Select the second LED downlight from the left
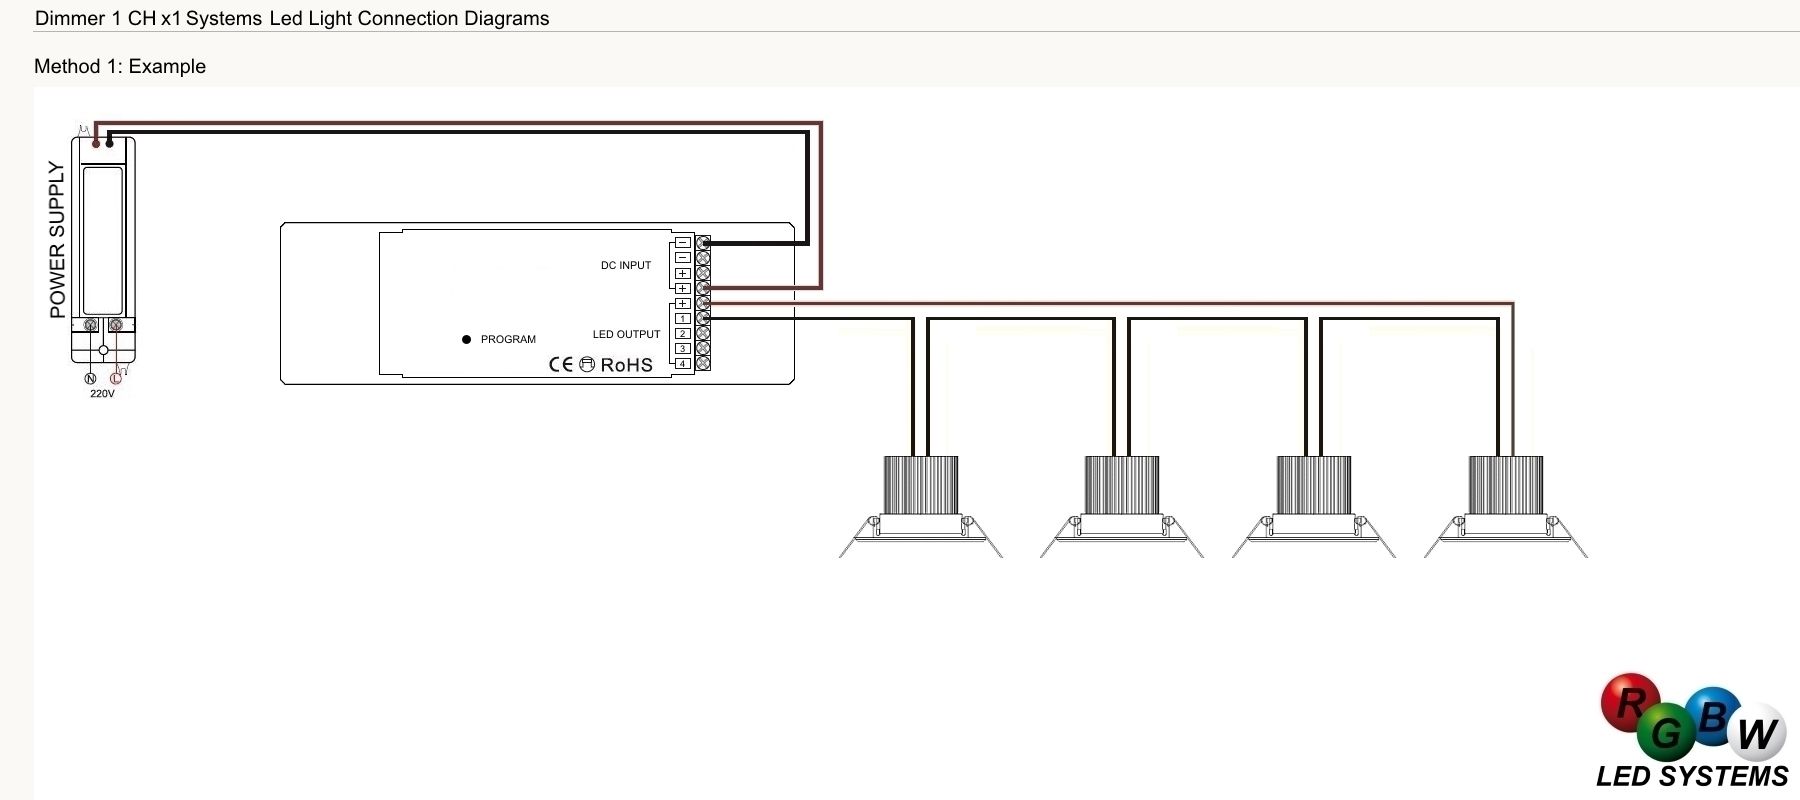This screenshot has width=1800, height=800. (1122, 508)
